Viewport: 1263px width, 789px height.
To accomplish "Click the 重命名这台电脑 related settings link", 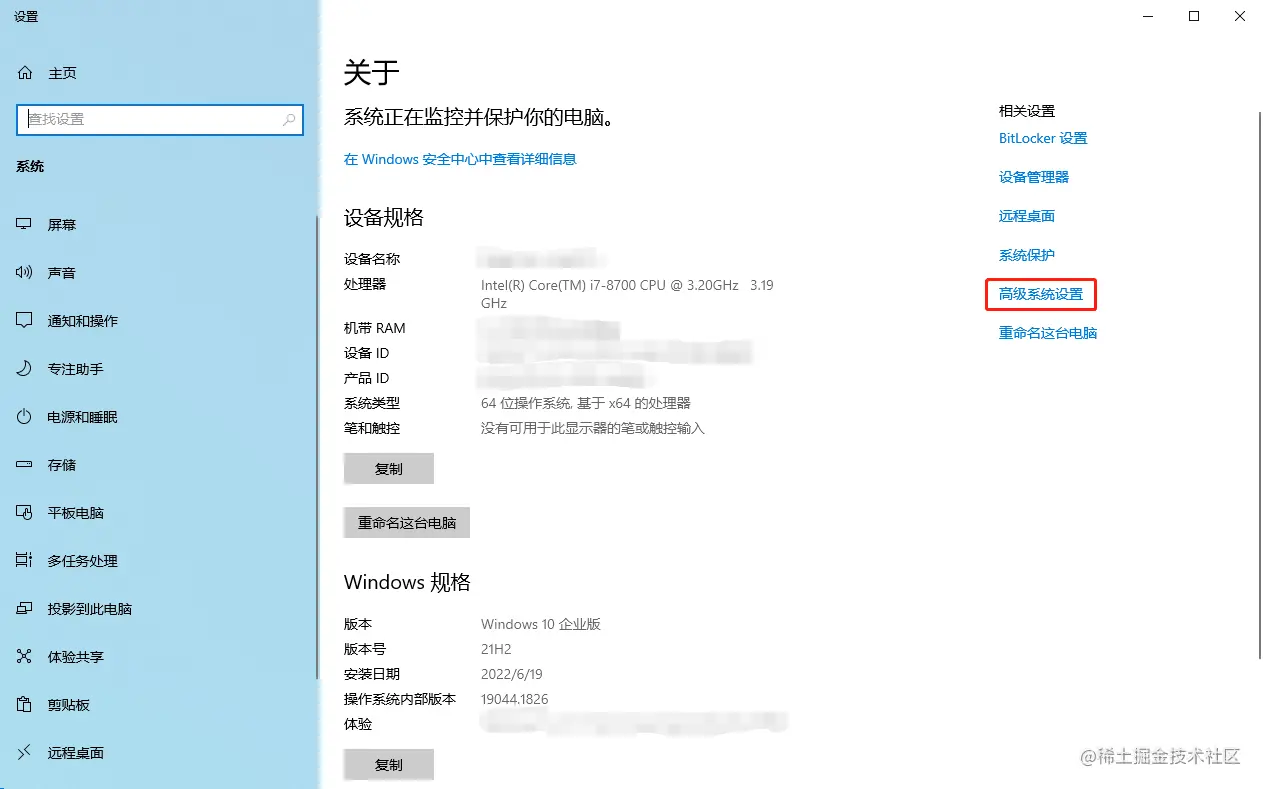I will point(1048,333).
